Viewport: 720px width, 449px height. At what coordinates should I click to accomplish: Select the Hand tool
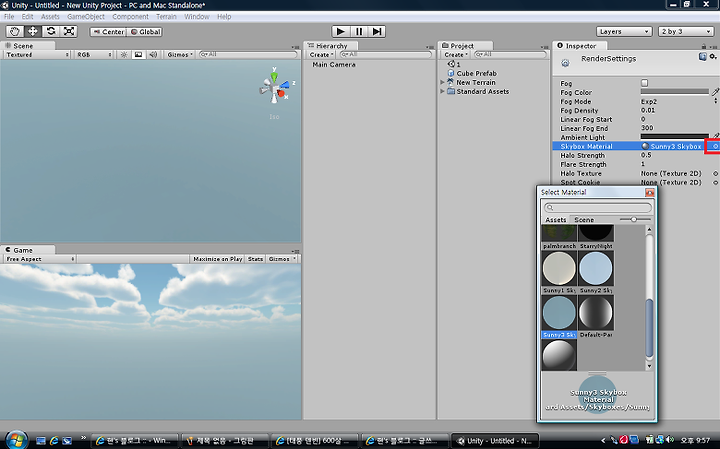14,31
